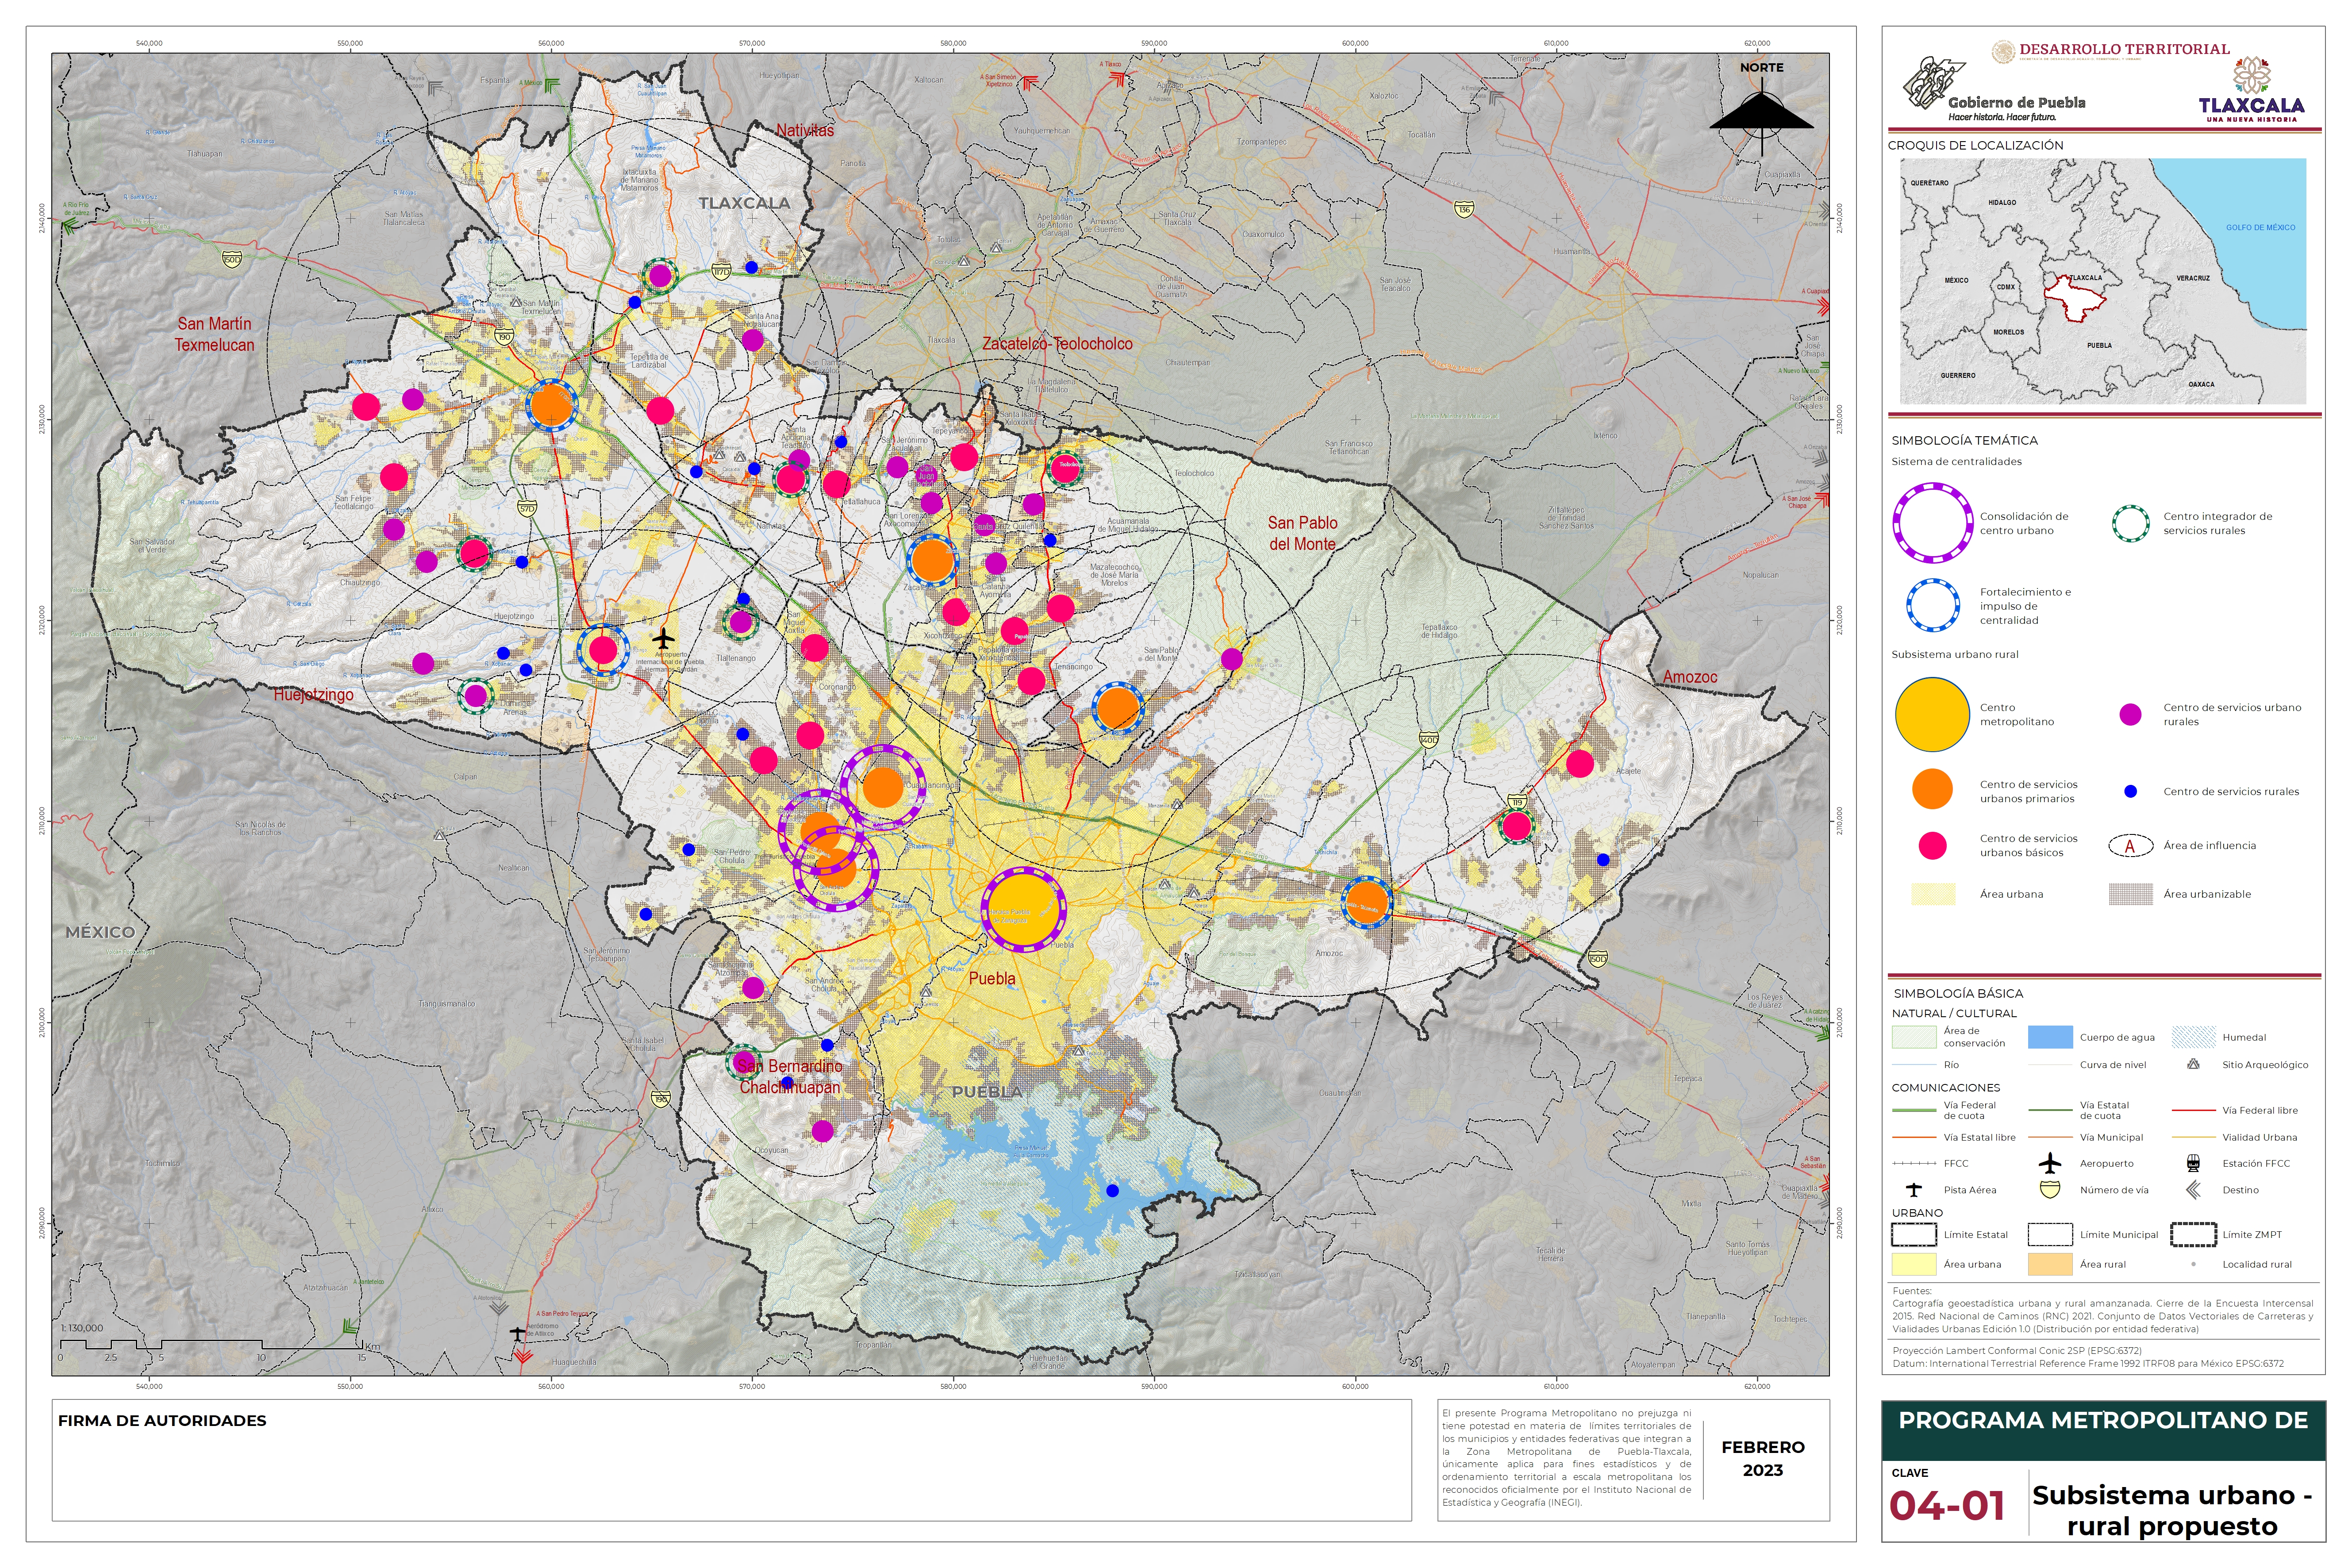The width and height of the screenshot is (2352, 1568).
Task: Click the Aeropuerto airplane icon in the legend
Action: coord(2050,1163)
